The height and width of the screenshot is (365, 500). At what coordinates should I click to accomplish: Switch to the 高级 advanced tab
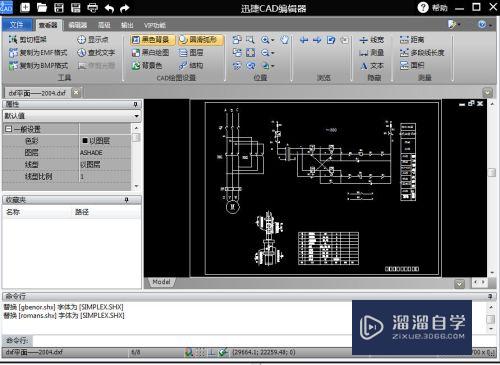click(104, 25)
